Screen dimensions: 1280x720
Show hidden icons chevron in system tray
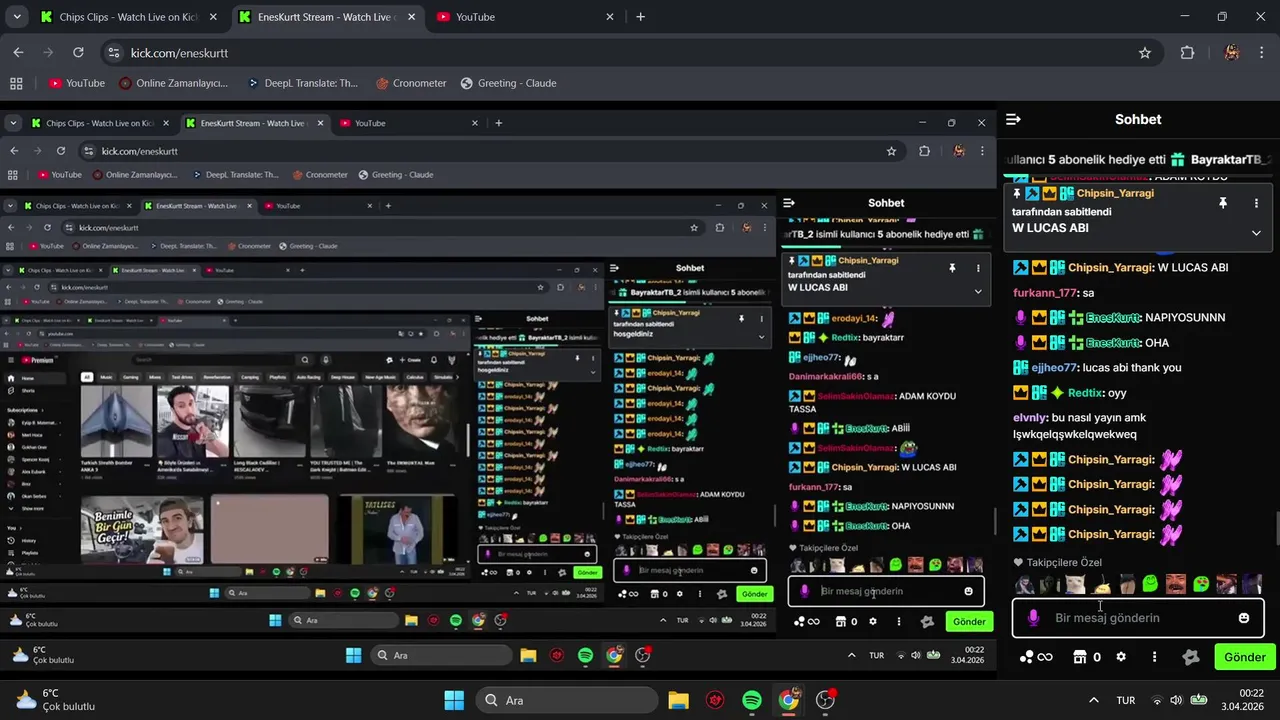point(1093,700)
